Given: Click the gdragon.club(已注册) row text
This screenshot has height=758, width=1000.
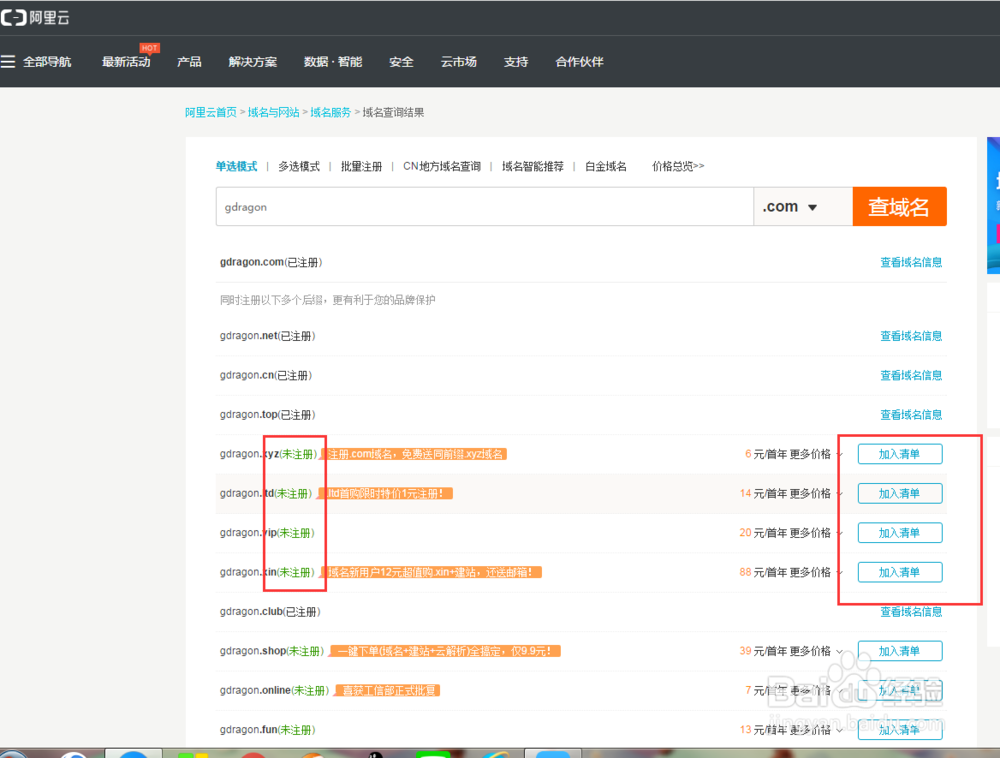Looking at the screenshot, I should (270, 612).
